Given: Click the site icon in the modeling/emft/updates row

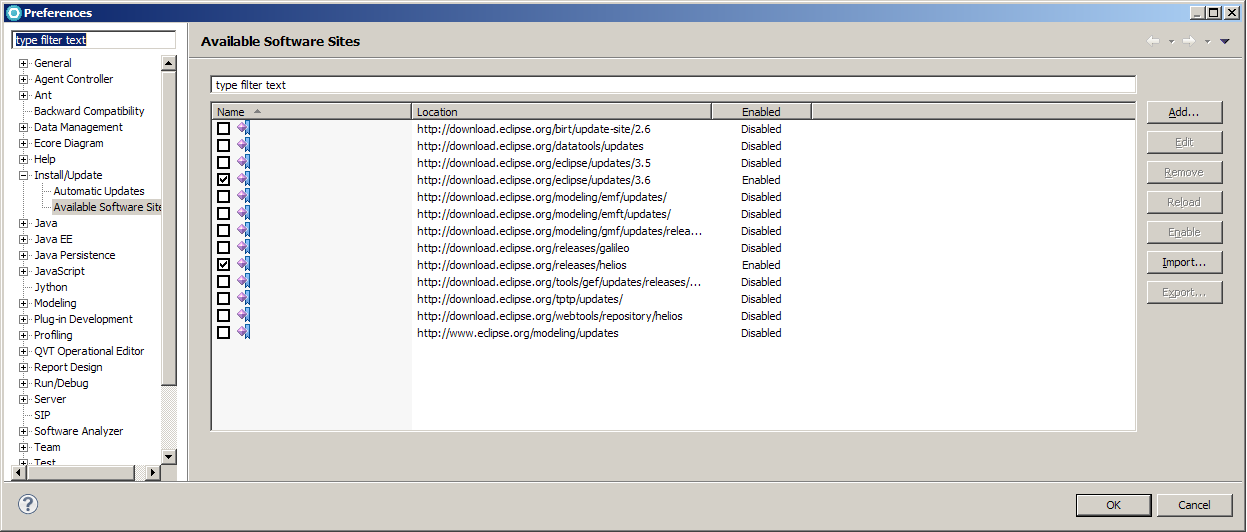Looking at the screenshot, I should [x=243, y=213].
